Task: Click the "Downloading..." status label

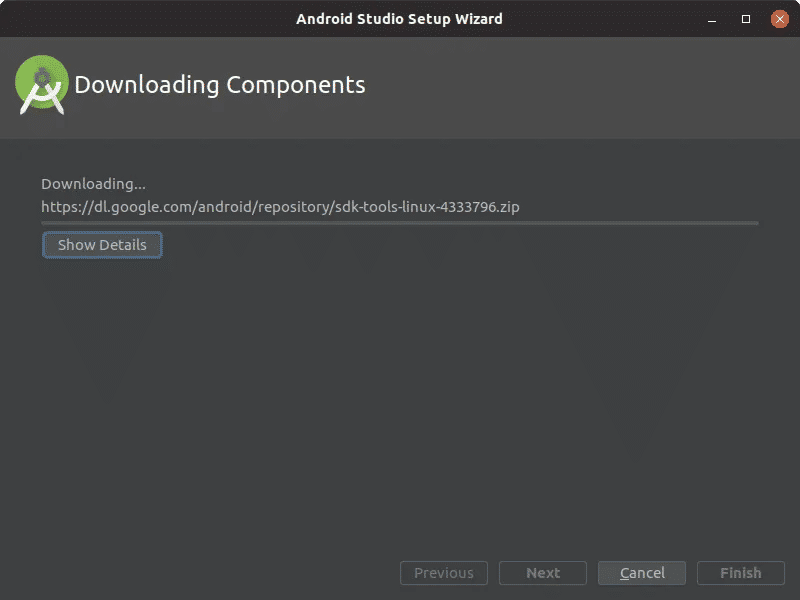Action: coord(93,184)
